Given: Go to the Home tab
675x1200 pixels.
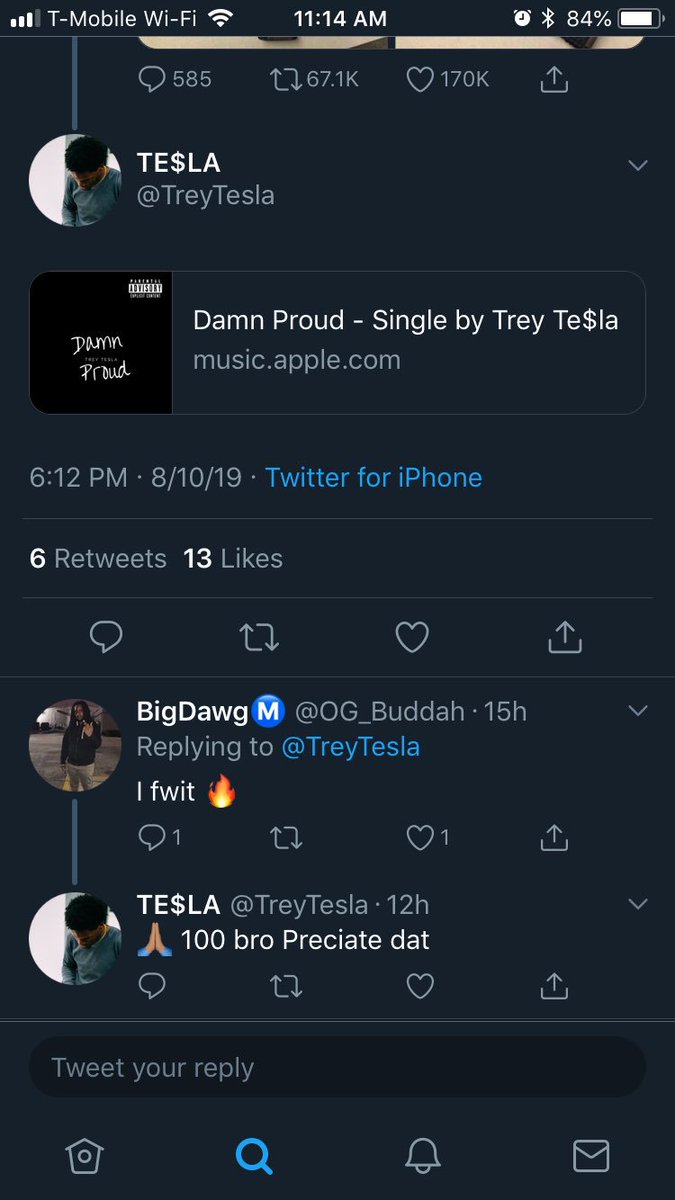Looking at the screenshot, I should [84, 1156].
